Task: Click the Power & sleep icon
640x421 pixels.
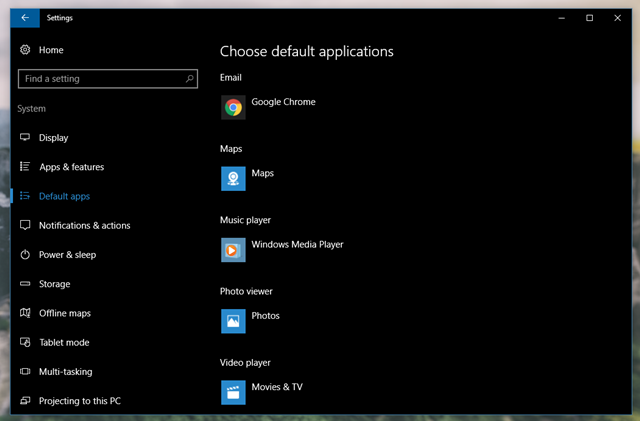Action: pyautogui.click(x=25, y=254)
